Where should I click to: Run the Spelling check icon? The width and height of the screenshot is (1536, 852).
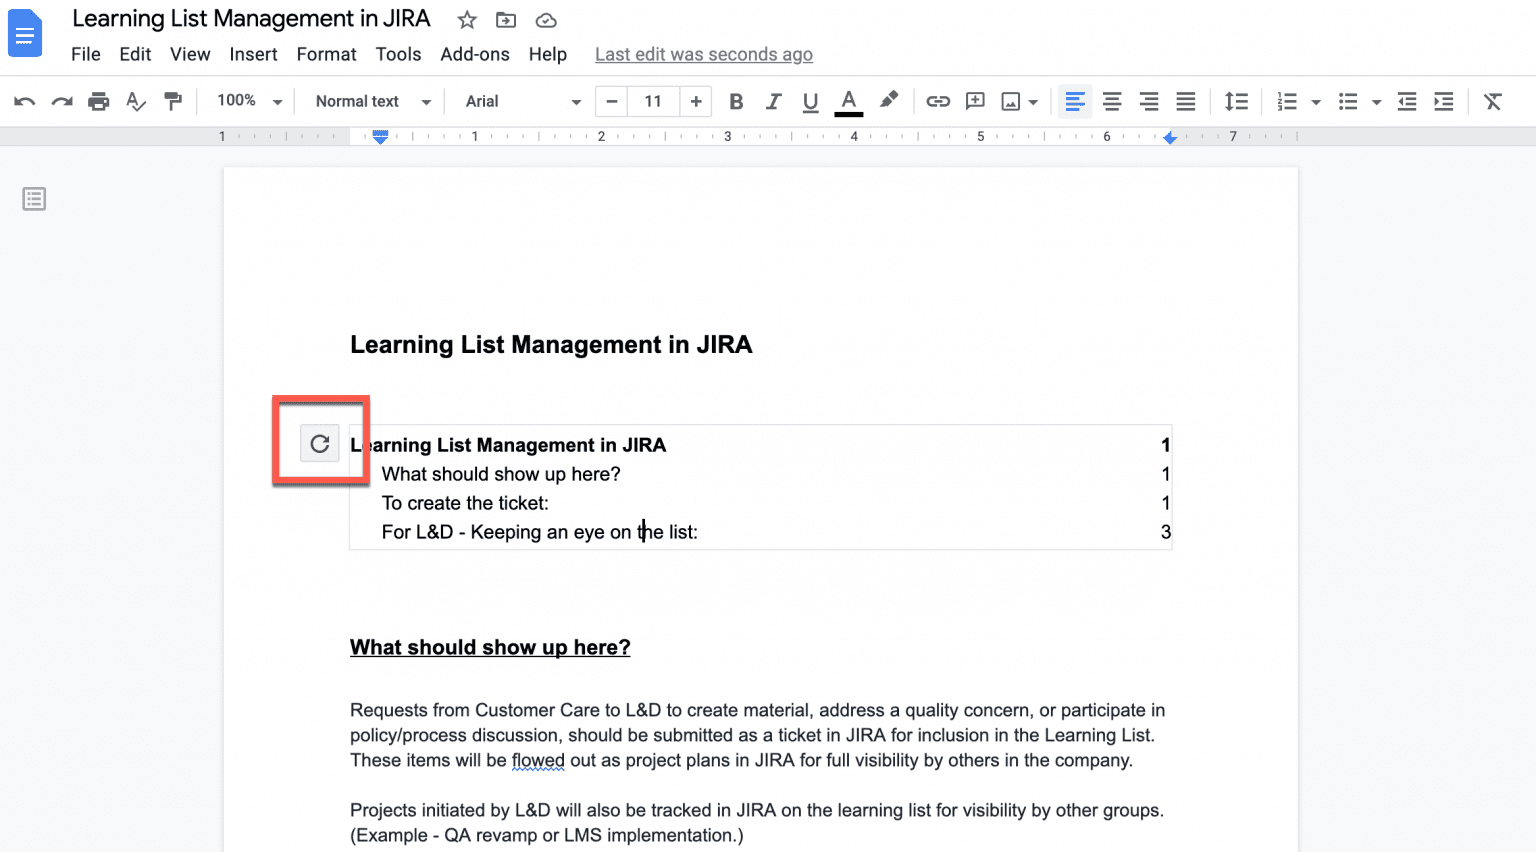click(x=136, y=101)
